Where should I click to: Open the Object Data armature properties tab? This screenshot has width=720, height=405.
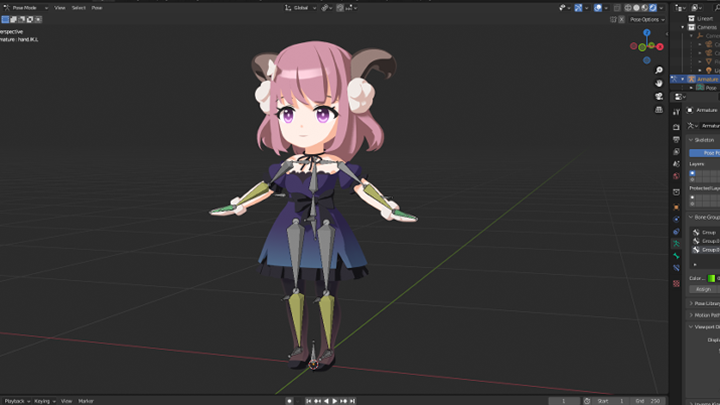click(x=676, y=244)
